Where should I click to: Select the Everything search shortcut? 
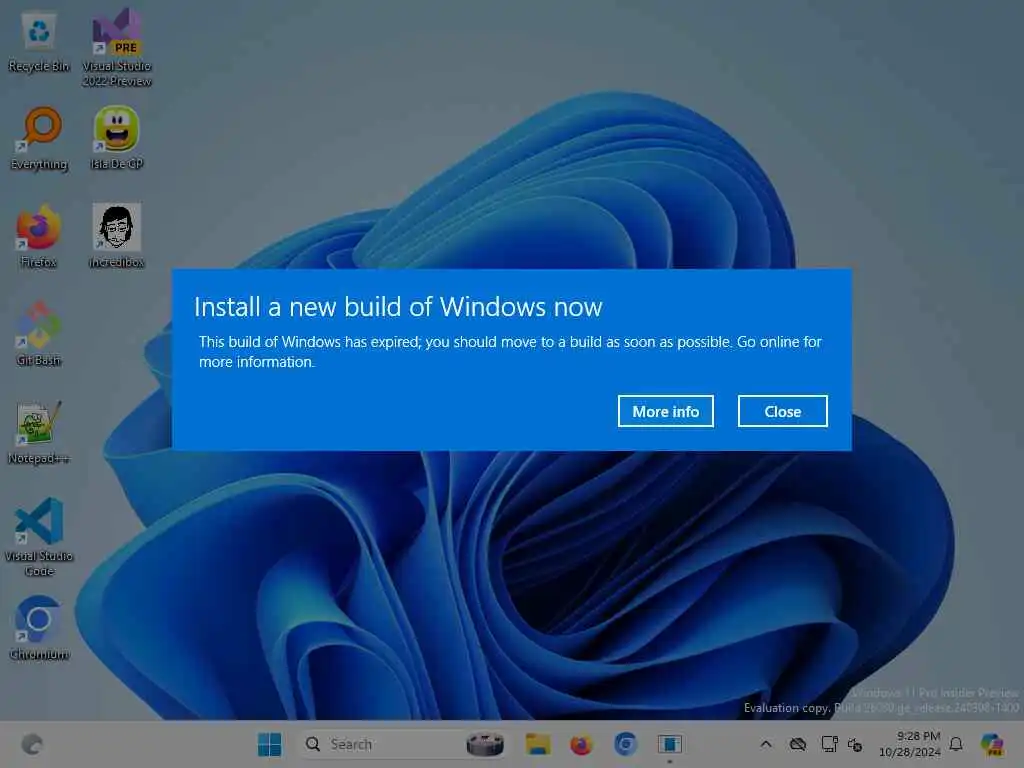tap(39, 138)
